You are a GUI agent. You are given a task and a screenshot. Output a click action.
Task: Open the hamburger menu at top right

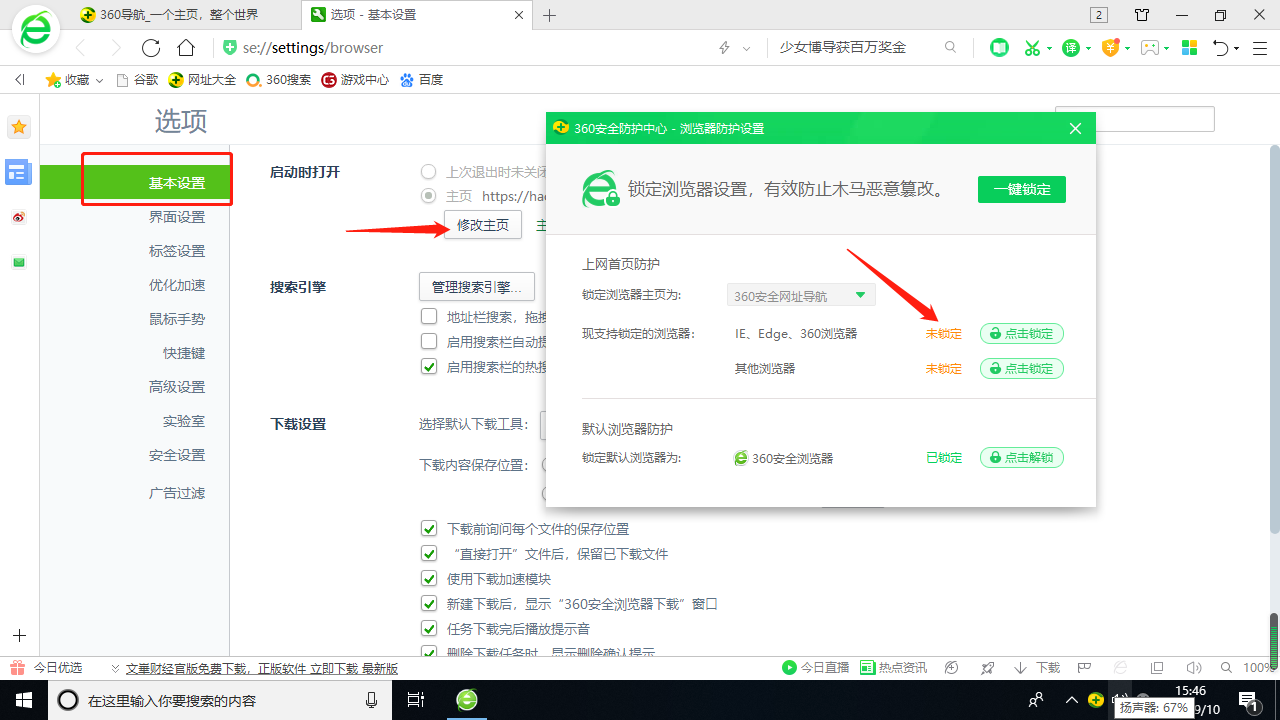tap(1258, 47)
